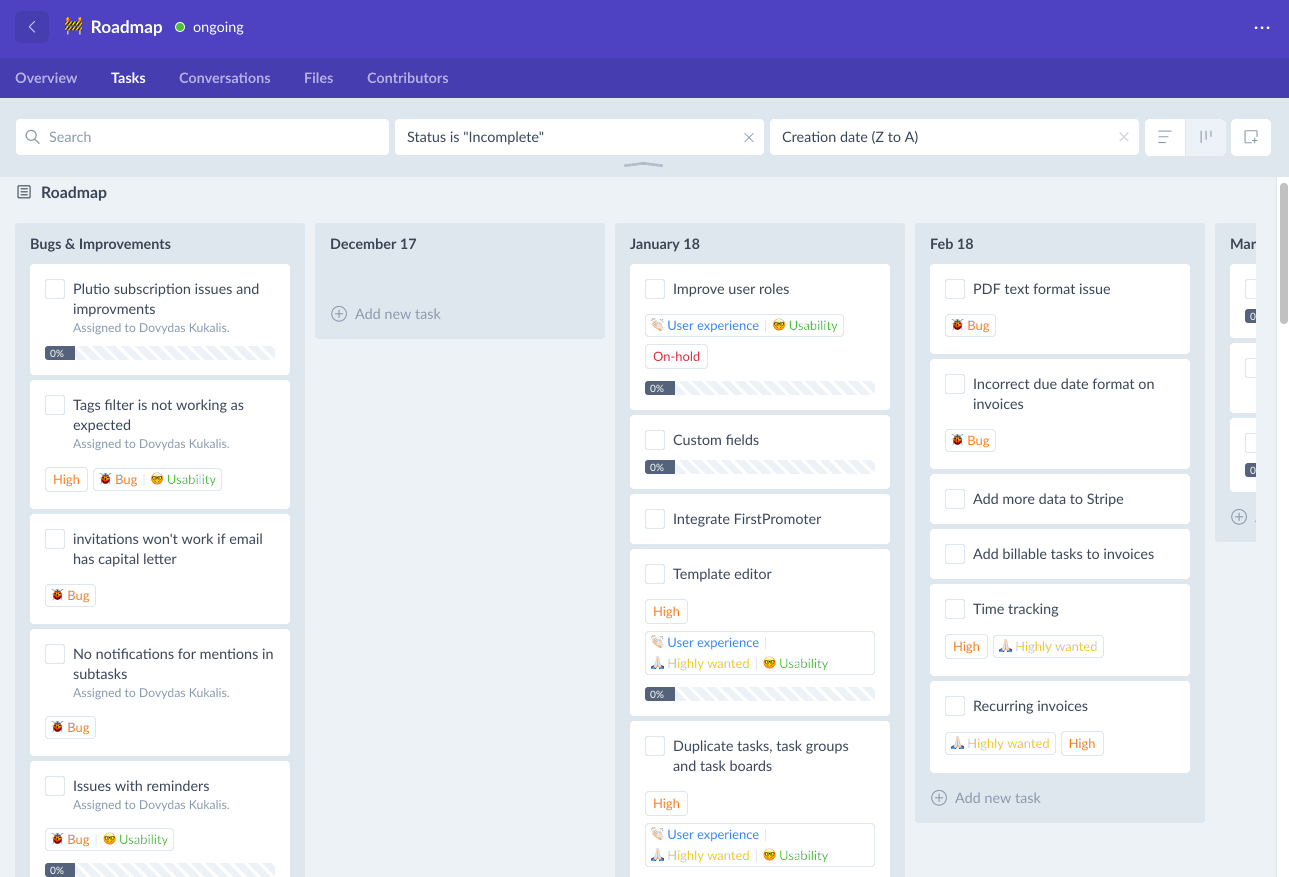Viewport: 1289px width, 877px height.
Task: Check the Template editor task checkbox
Action: 655,574
